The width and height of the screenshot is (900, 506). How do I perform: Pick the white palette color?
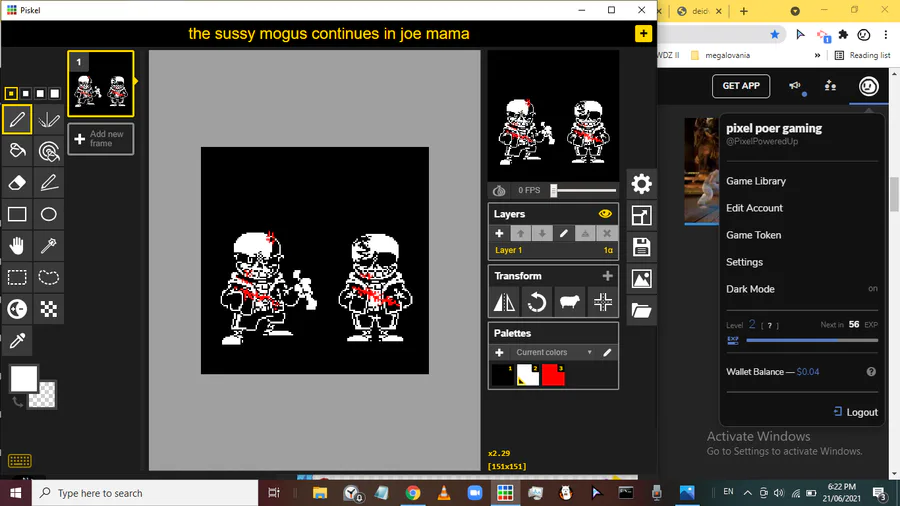(x=528, y=375)
